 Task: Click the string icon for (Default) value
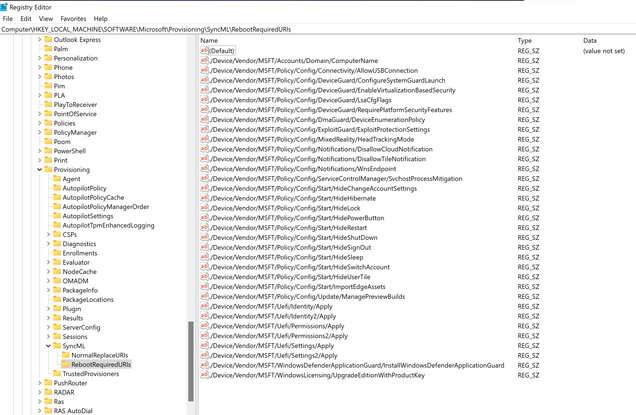pyautogui.click(x=204, y=51)
